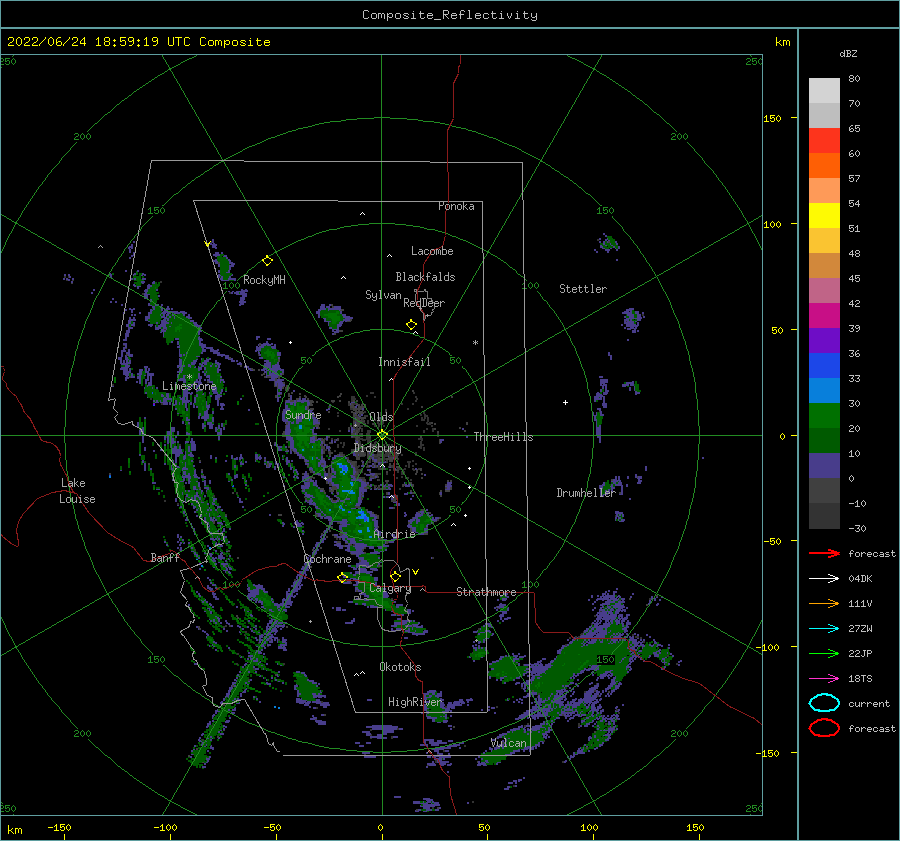Click the -30 value on the dBZ scale
The width and height of the screenshot is (900, 841).
point(858,528)
